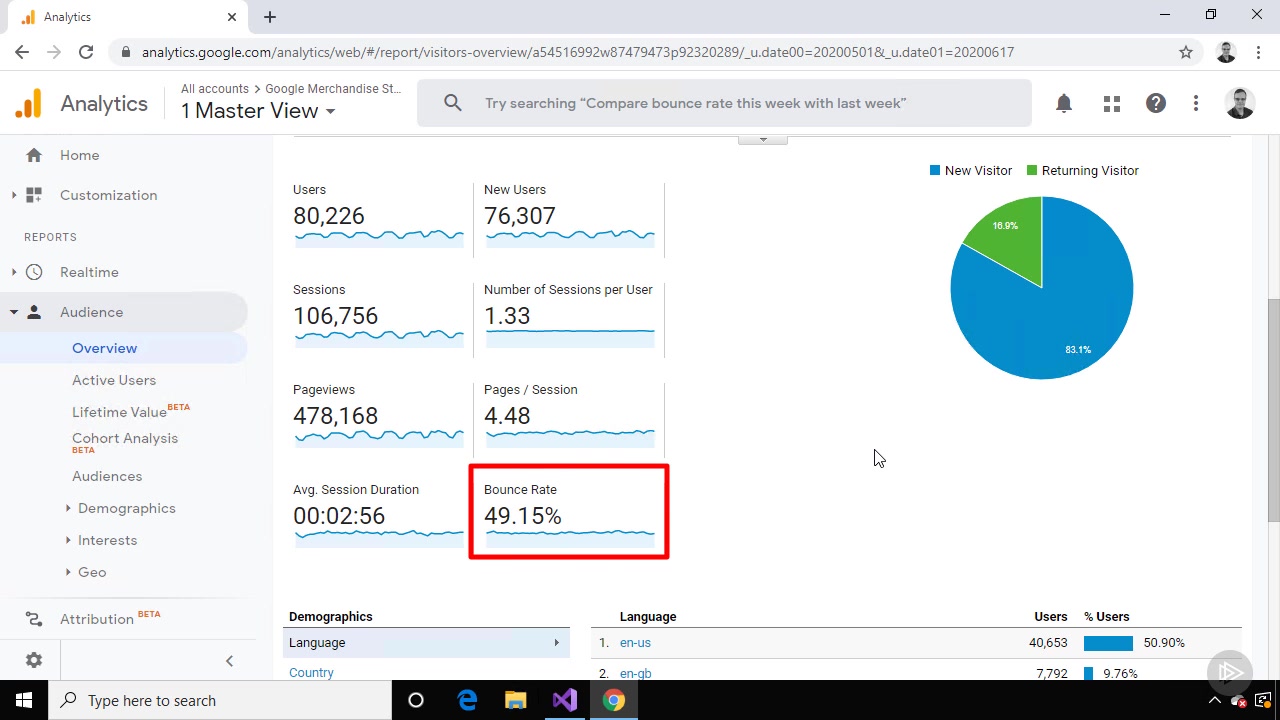Collapse the sidebar with arrow button
The image size is (1280, 720).
[229, 660]
